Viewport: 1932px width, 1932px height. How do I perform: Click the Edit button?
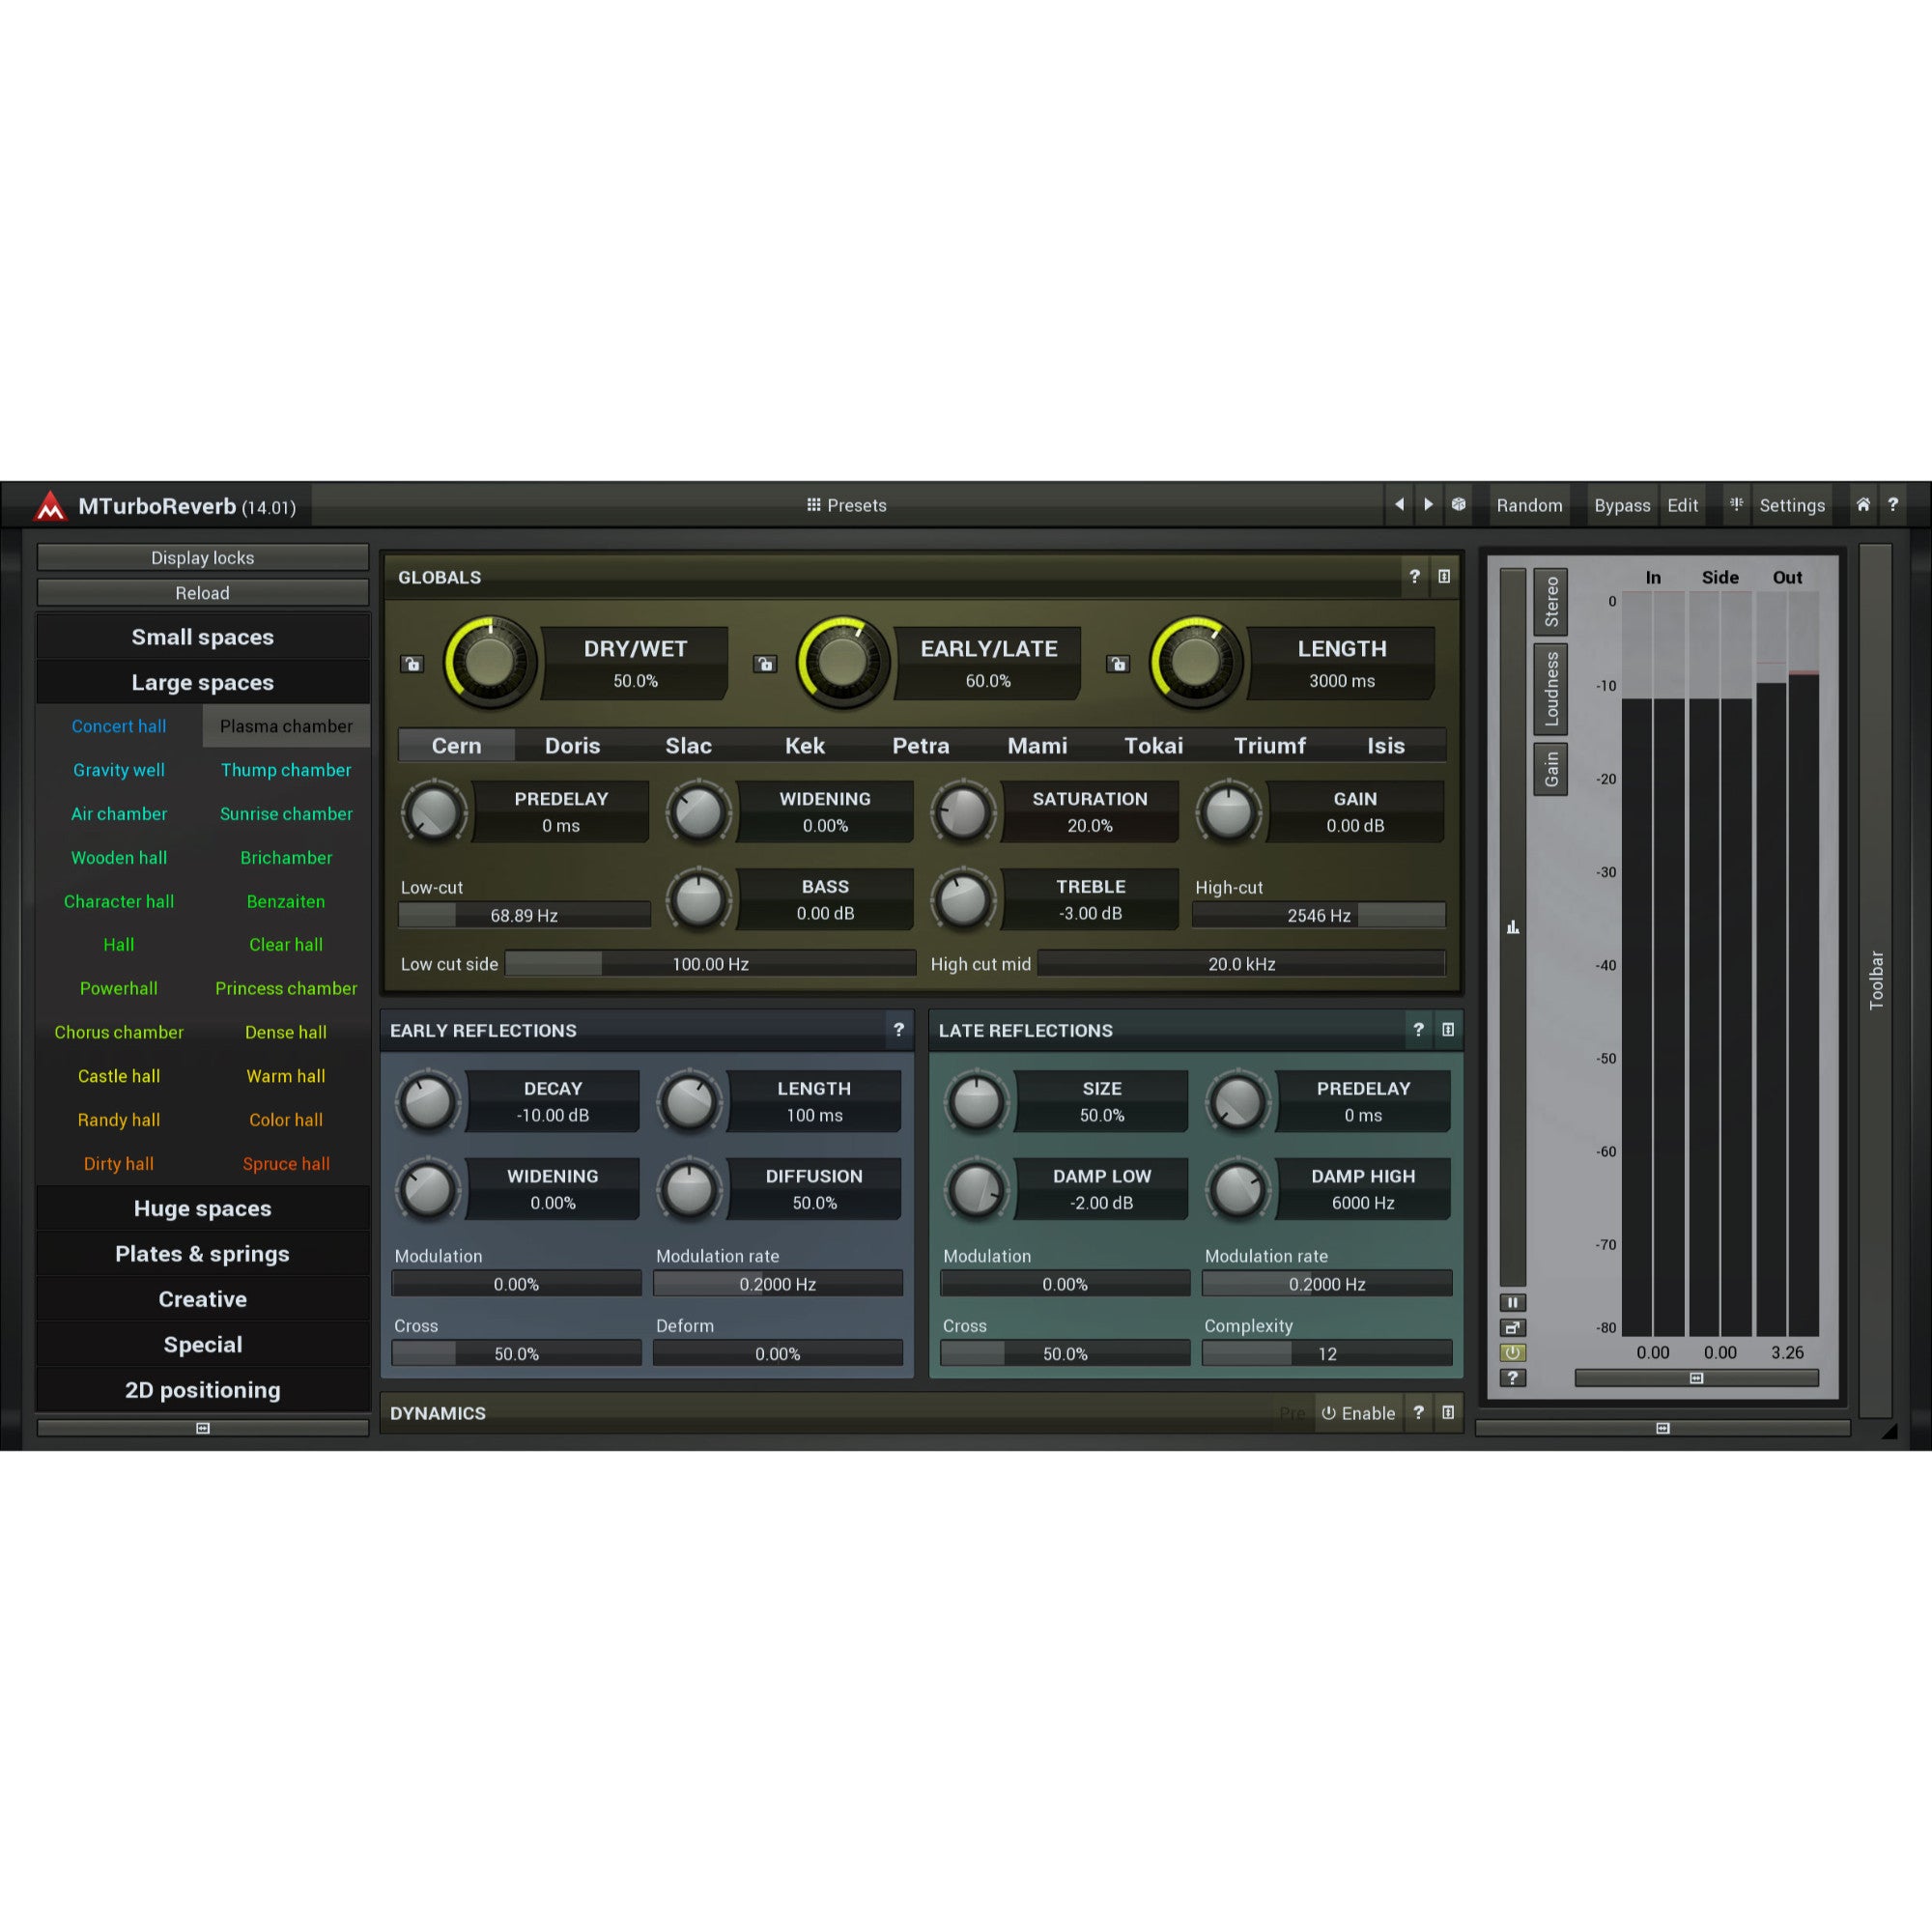(1683, 505)
